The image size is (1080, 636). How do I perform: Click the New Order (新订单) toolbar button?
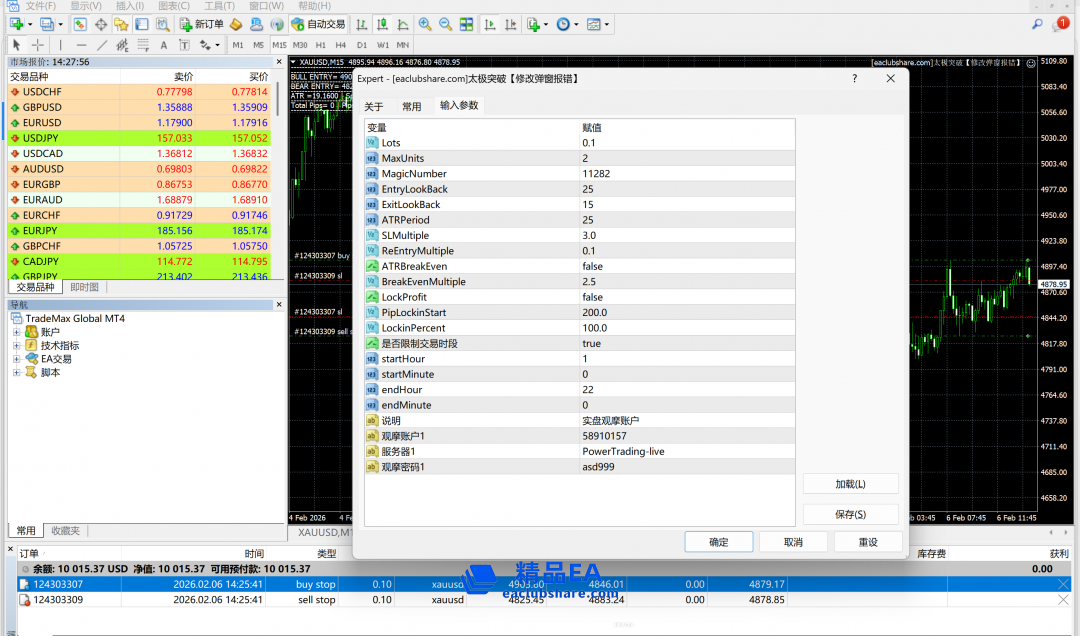pyautogui.click(x=202, y=24)
